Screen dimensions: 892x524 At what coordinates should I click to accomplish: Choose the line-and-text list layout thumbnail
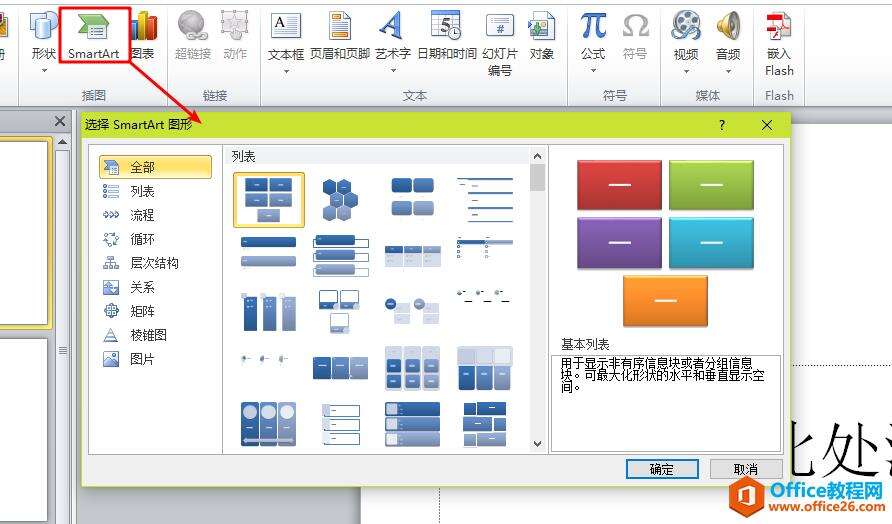coord(485,200)
